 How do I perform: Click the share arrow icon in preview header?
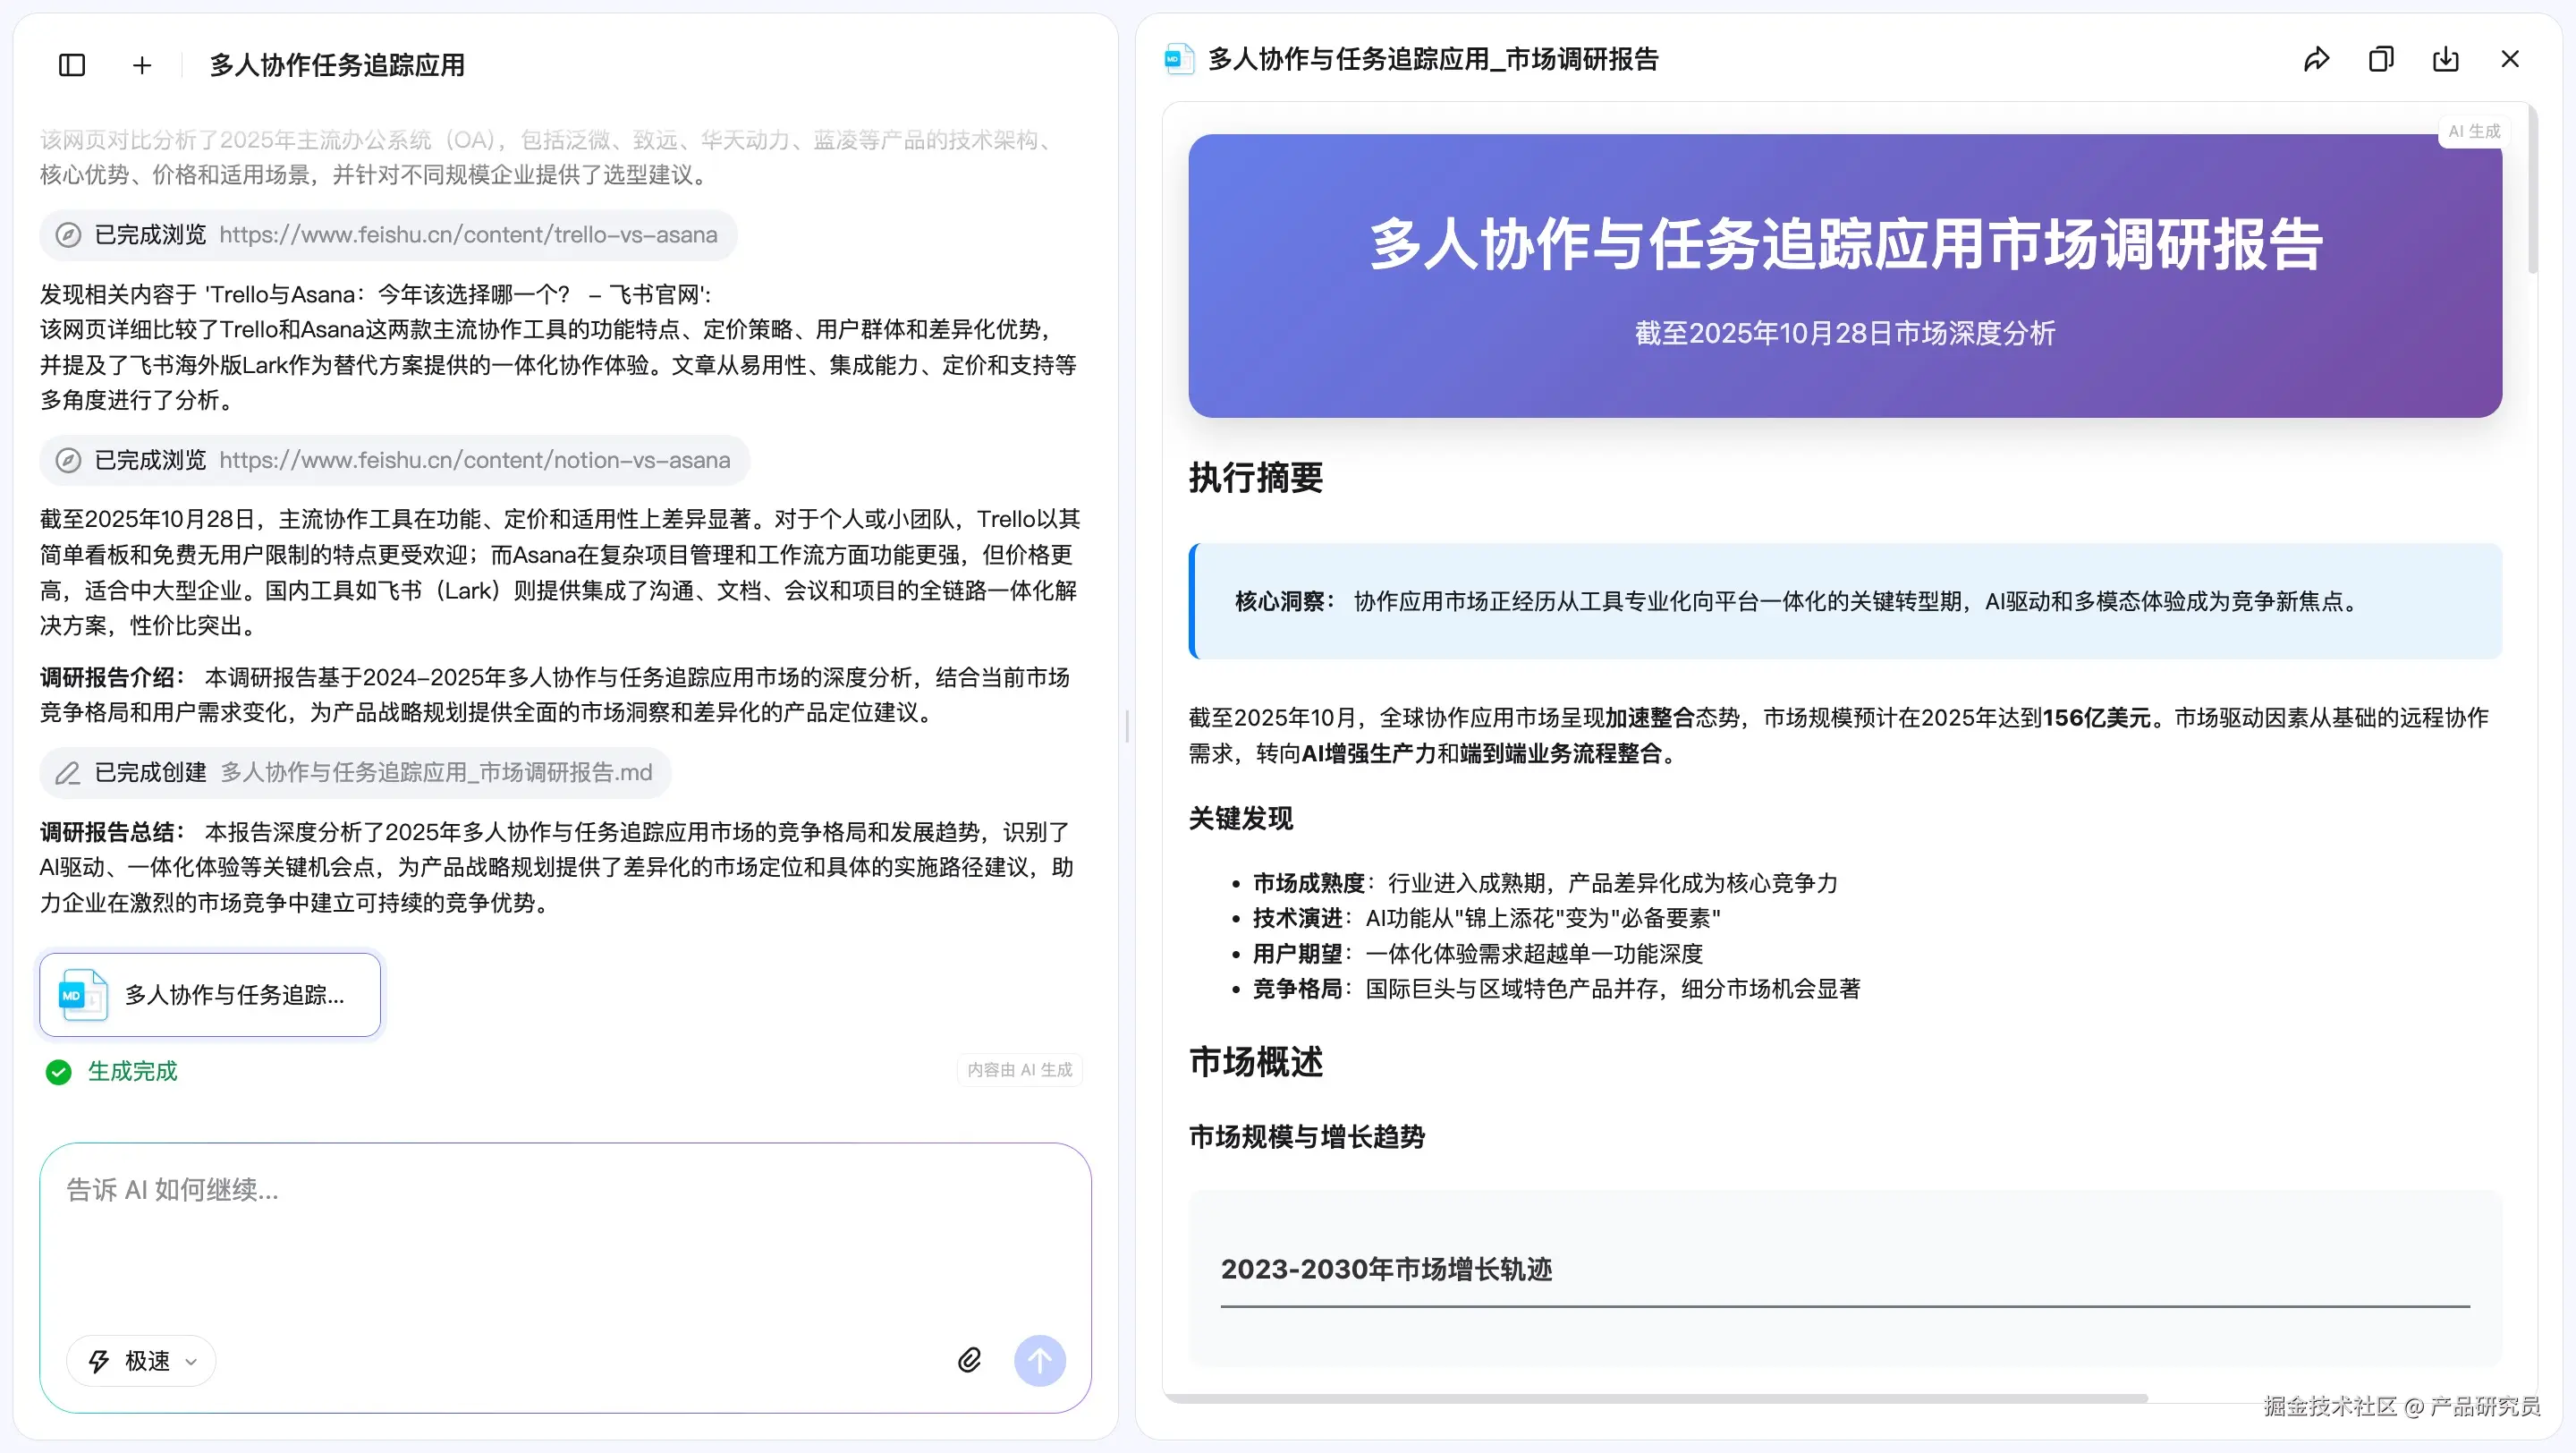2316,59
